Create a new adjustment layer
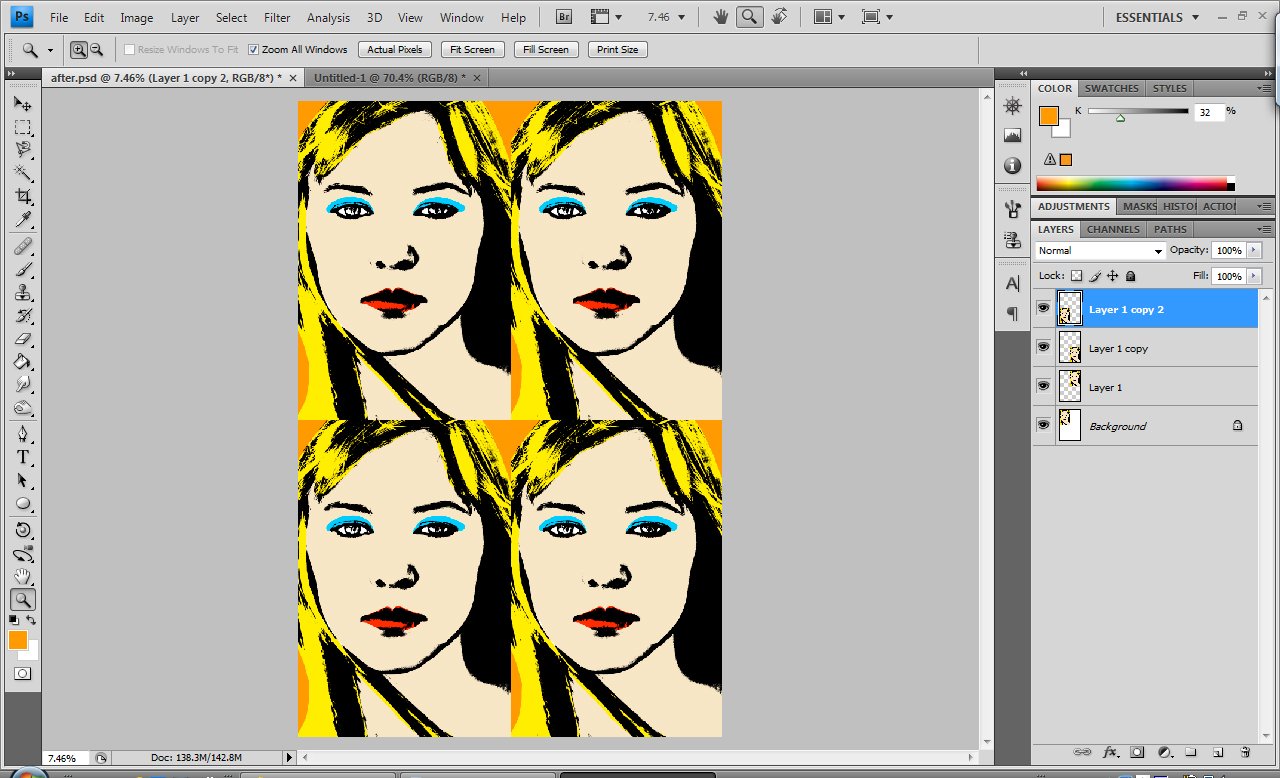1280x778 pixels. 1164,751
